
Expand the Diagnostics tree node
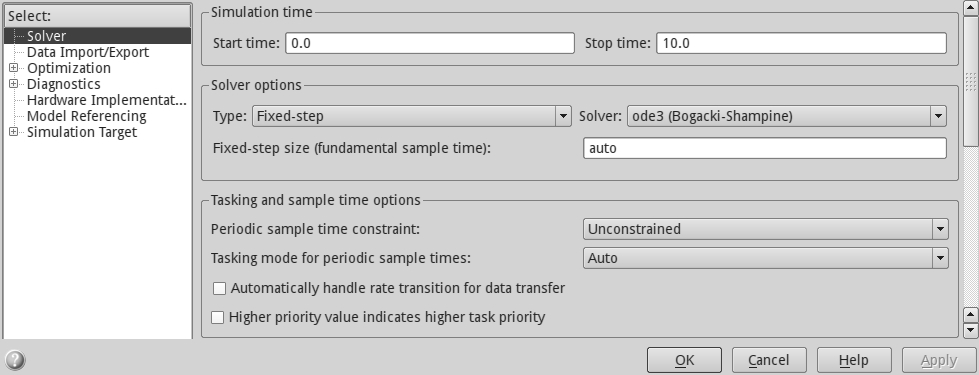pyautogui.click(x=14, y=84)
